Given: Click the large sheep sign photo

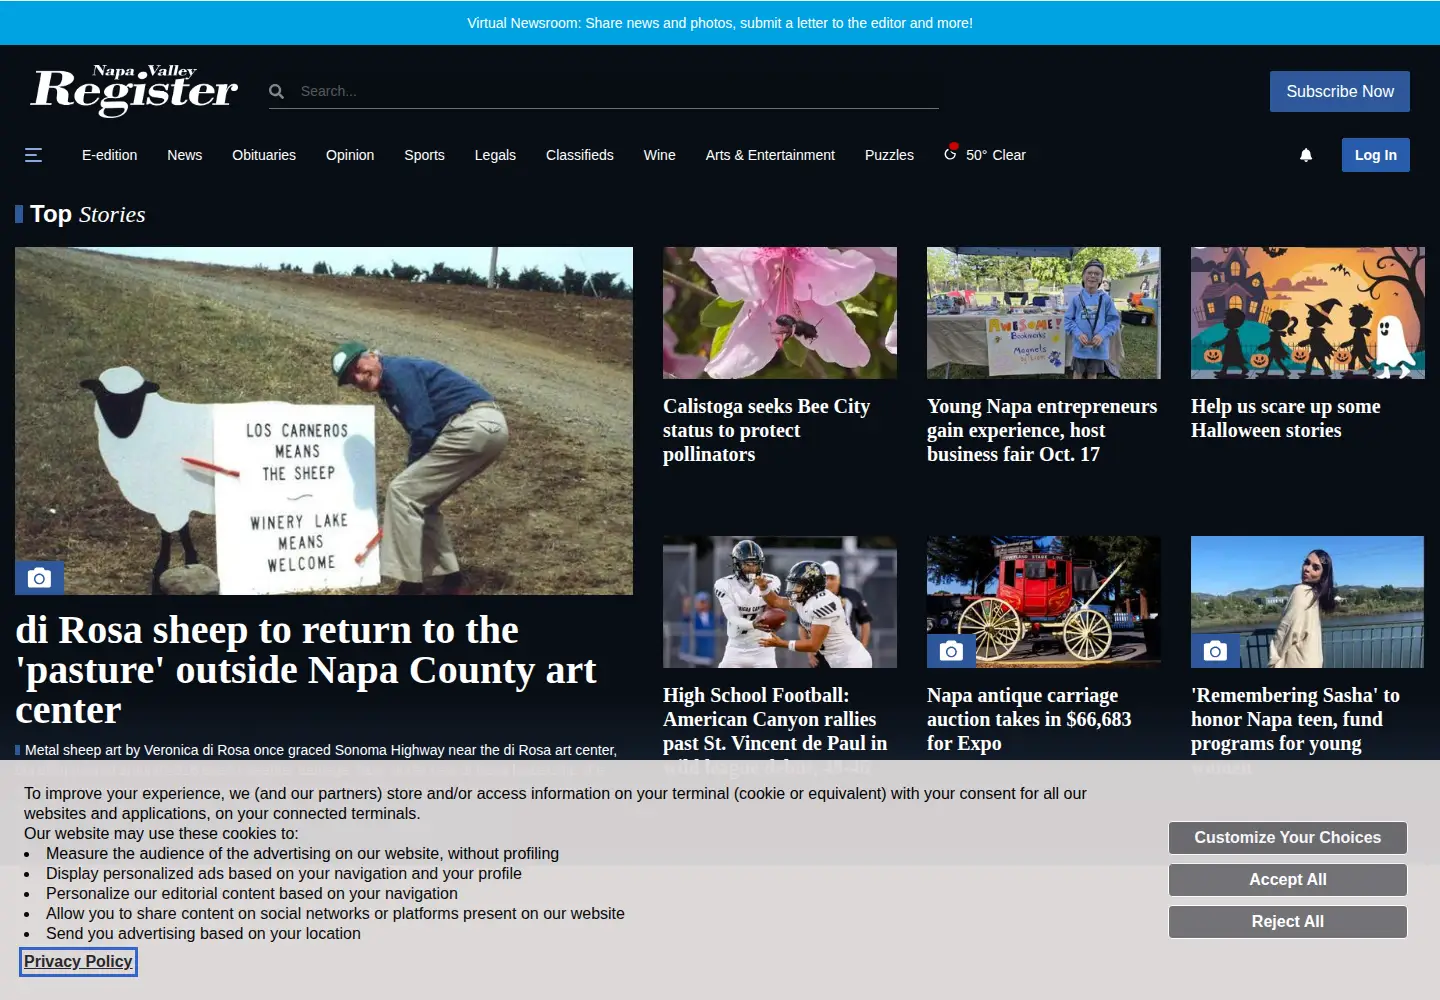Looking at the screenshot, I should coord(324,421).
